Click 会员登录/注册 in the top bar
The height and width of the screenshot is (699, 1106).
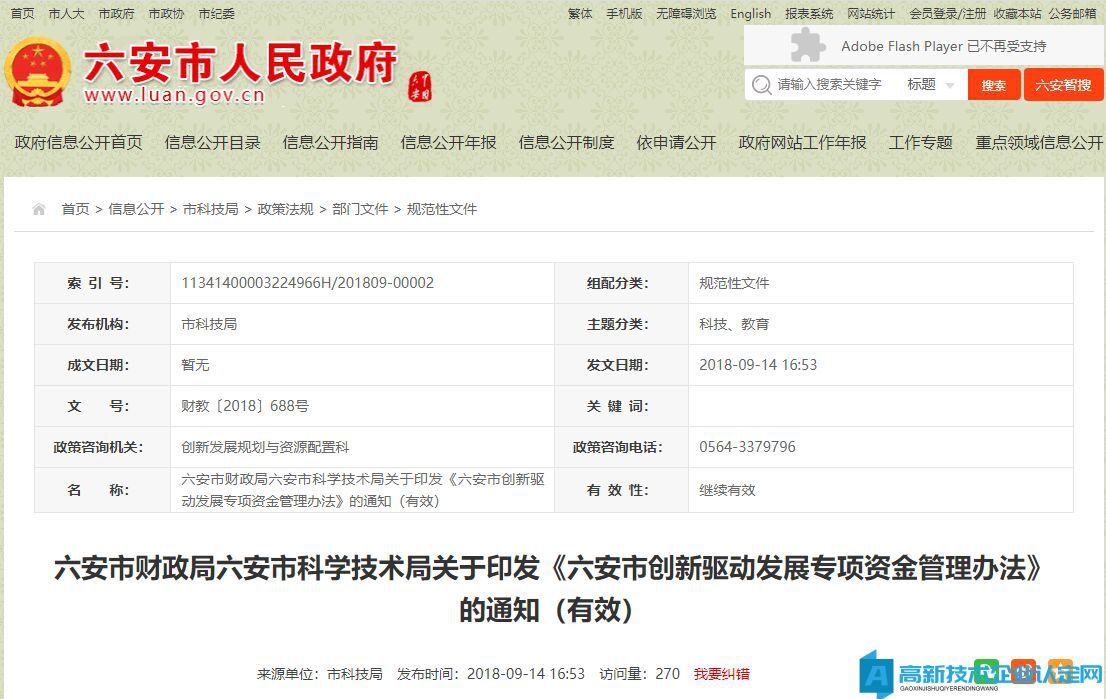(x=947, y=13)
